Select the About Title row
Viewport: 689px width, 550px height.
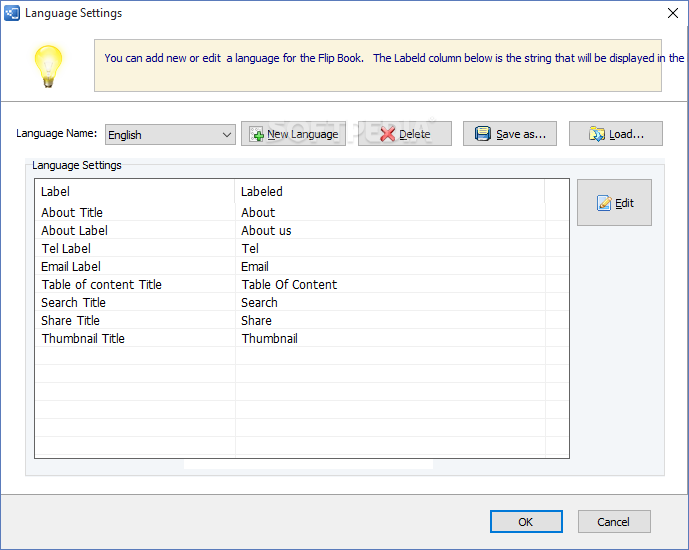(x=302, y=213)
